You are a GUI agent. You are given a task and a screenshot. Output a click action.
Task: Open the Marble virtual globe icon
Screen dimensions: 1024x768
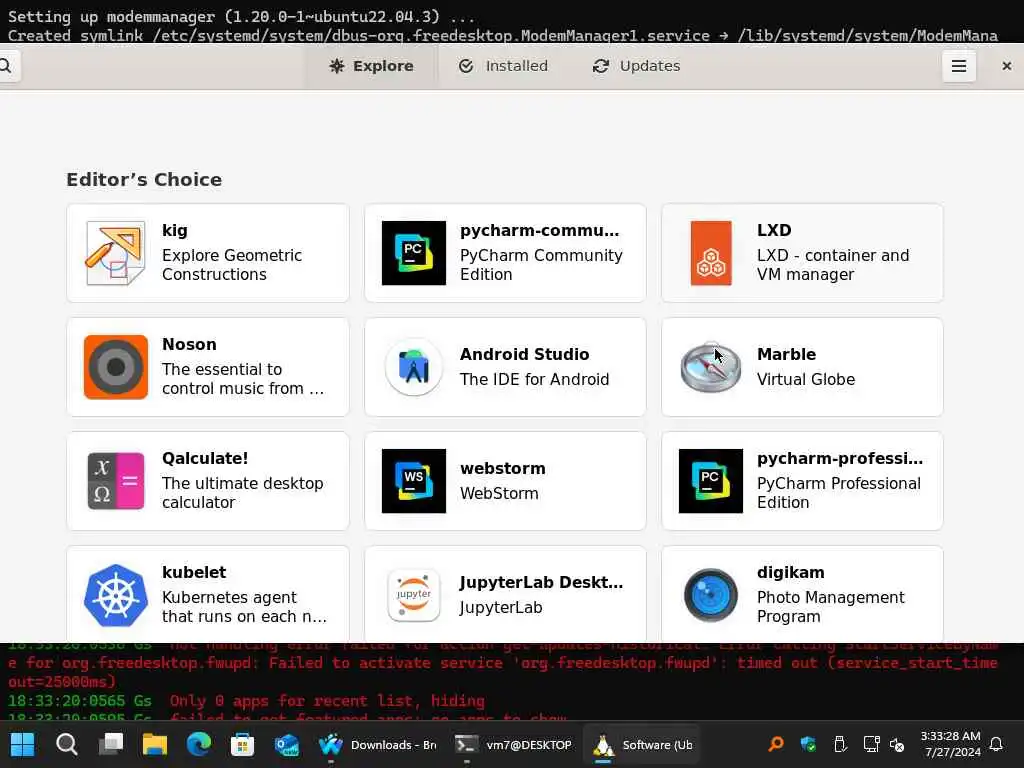click(711, 367)
